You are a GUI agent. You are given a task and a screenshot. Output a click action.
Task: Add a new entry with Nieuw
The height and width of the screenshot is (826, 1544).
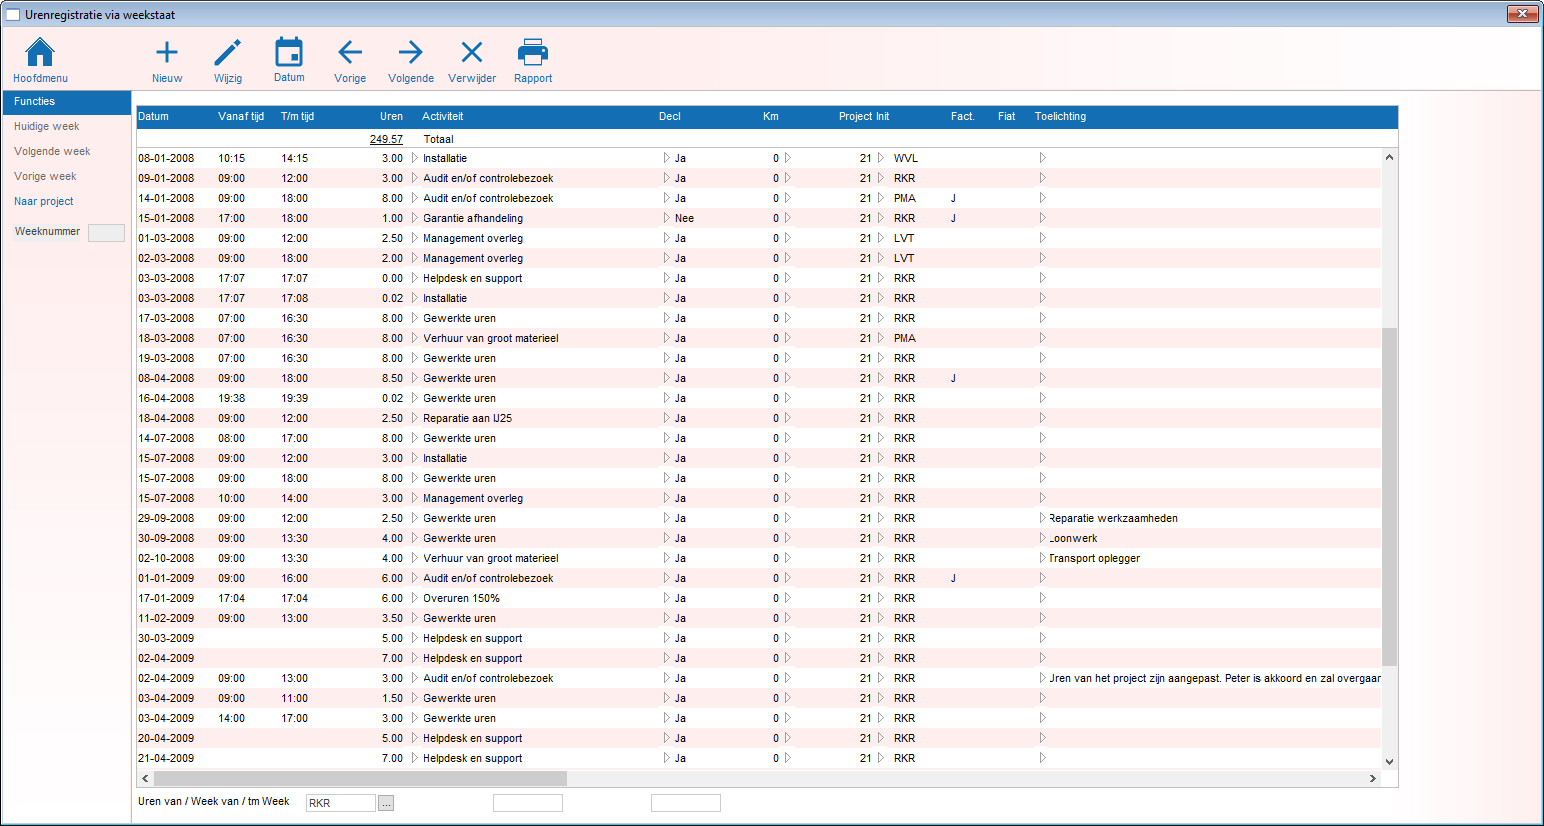pos(167,52)
